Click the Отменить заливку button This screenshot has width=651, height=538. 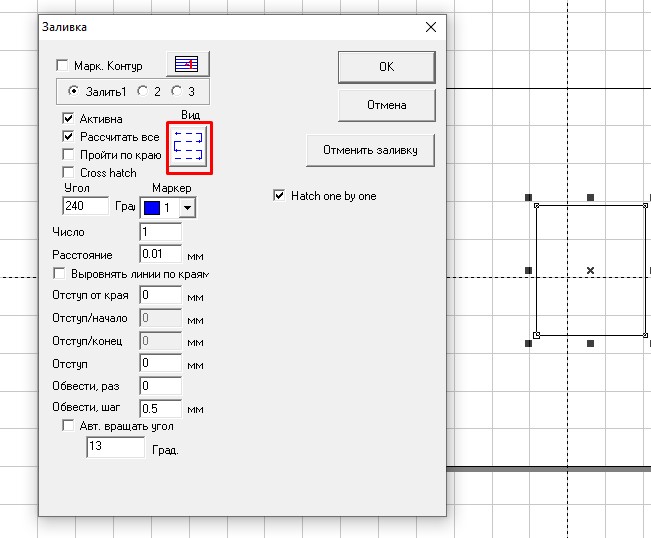pyautogui.click(x=376, y=150)
